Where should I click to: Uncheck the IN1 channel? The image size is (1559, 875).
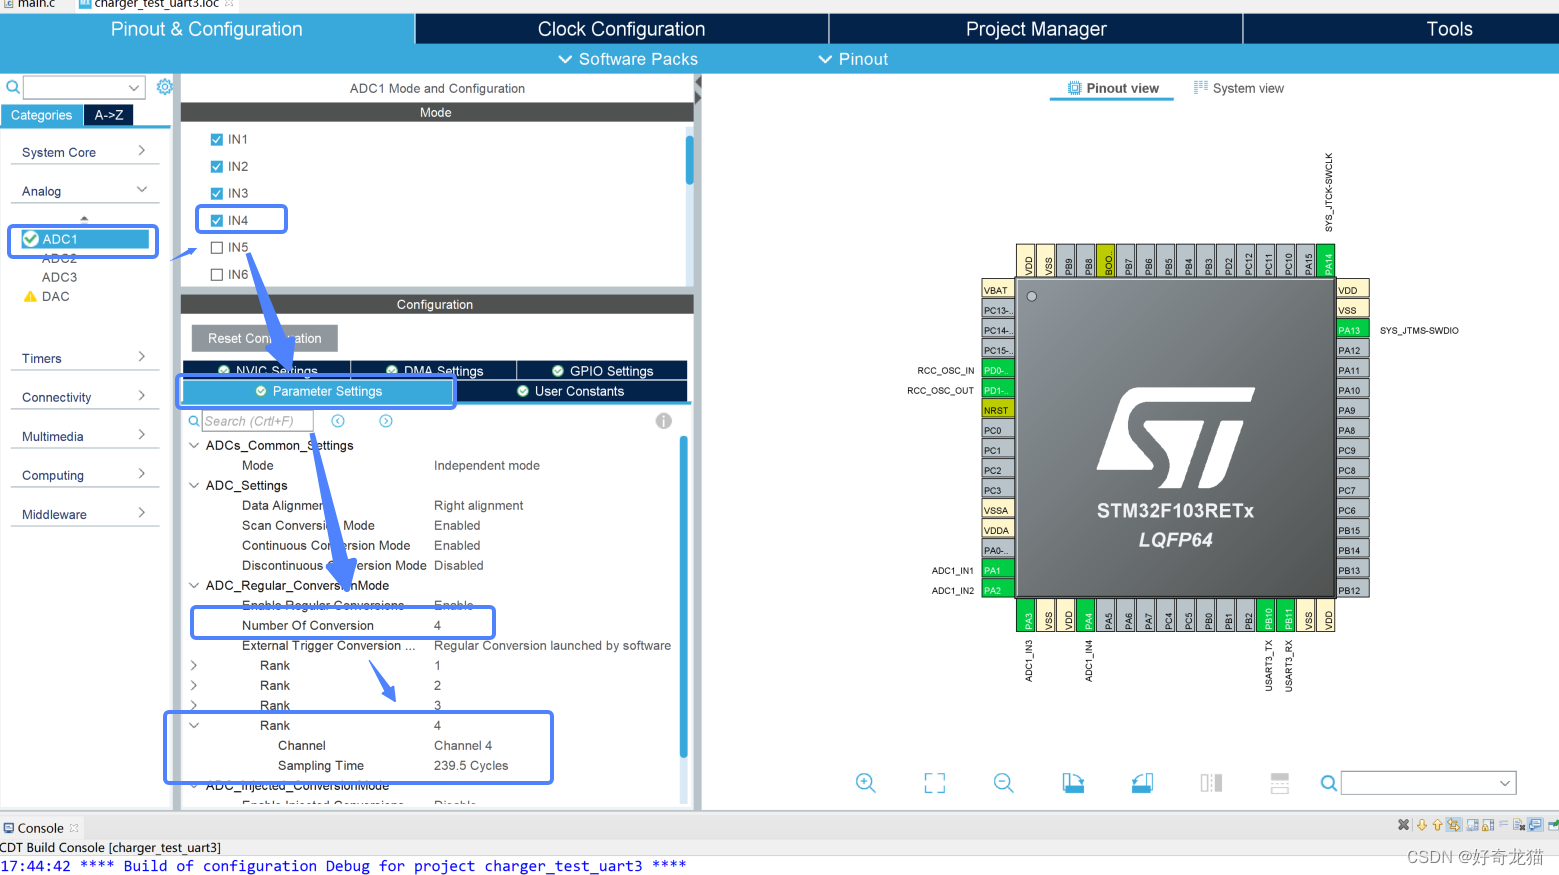point(217,139)
